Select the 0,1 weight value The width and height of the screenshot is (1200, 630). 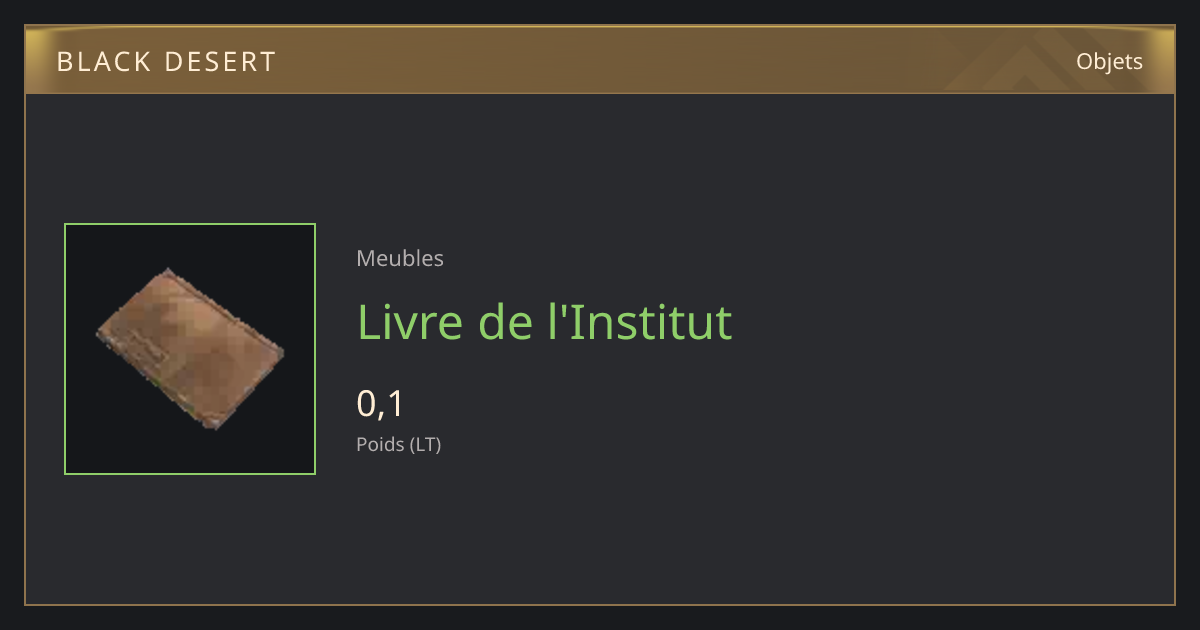tap(380, 404)
